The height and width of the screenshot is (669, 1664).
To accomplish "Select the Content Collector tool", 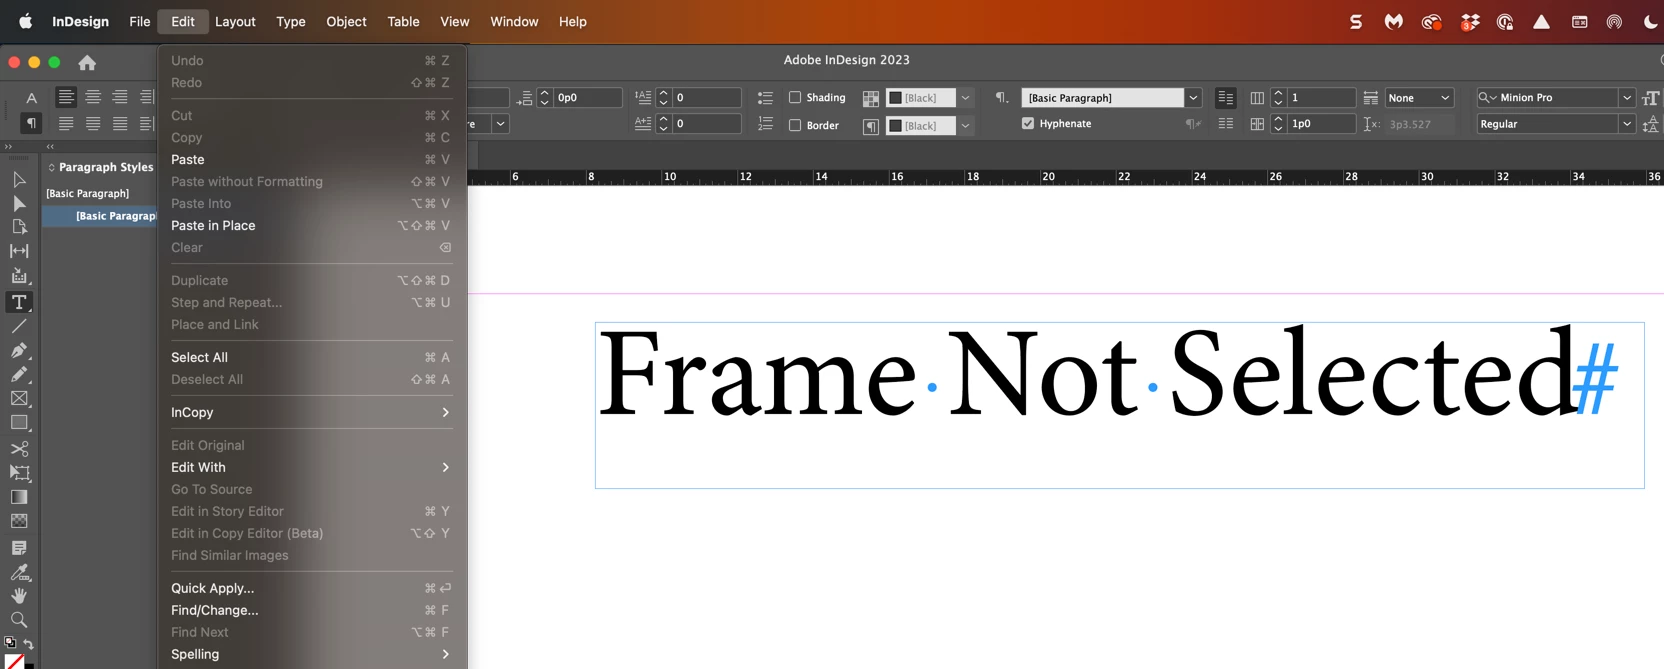I will point(19,276).
